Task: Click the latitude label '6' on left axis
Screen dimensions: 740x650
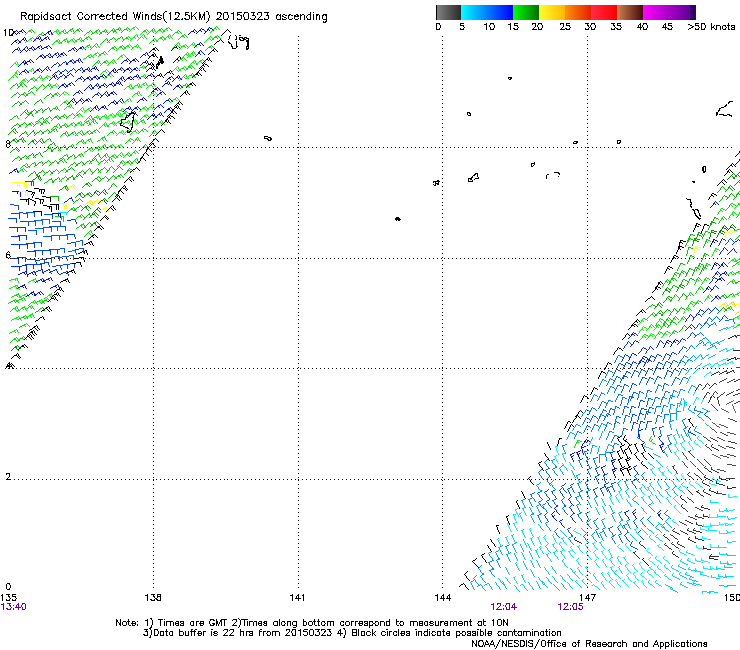Action: (8, 255)
